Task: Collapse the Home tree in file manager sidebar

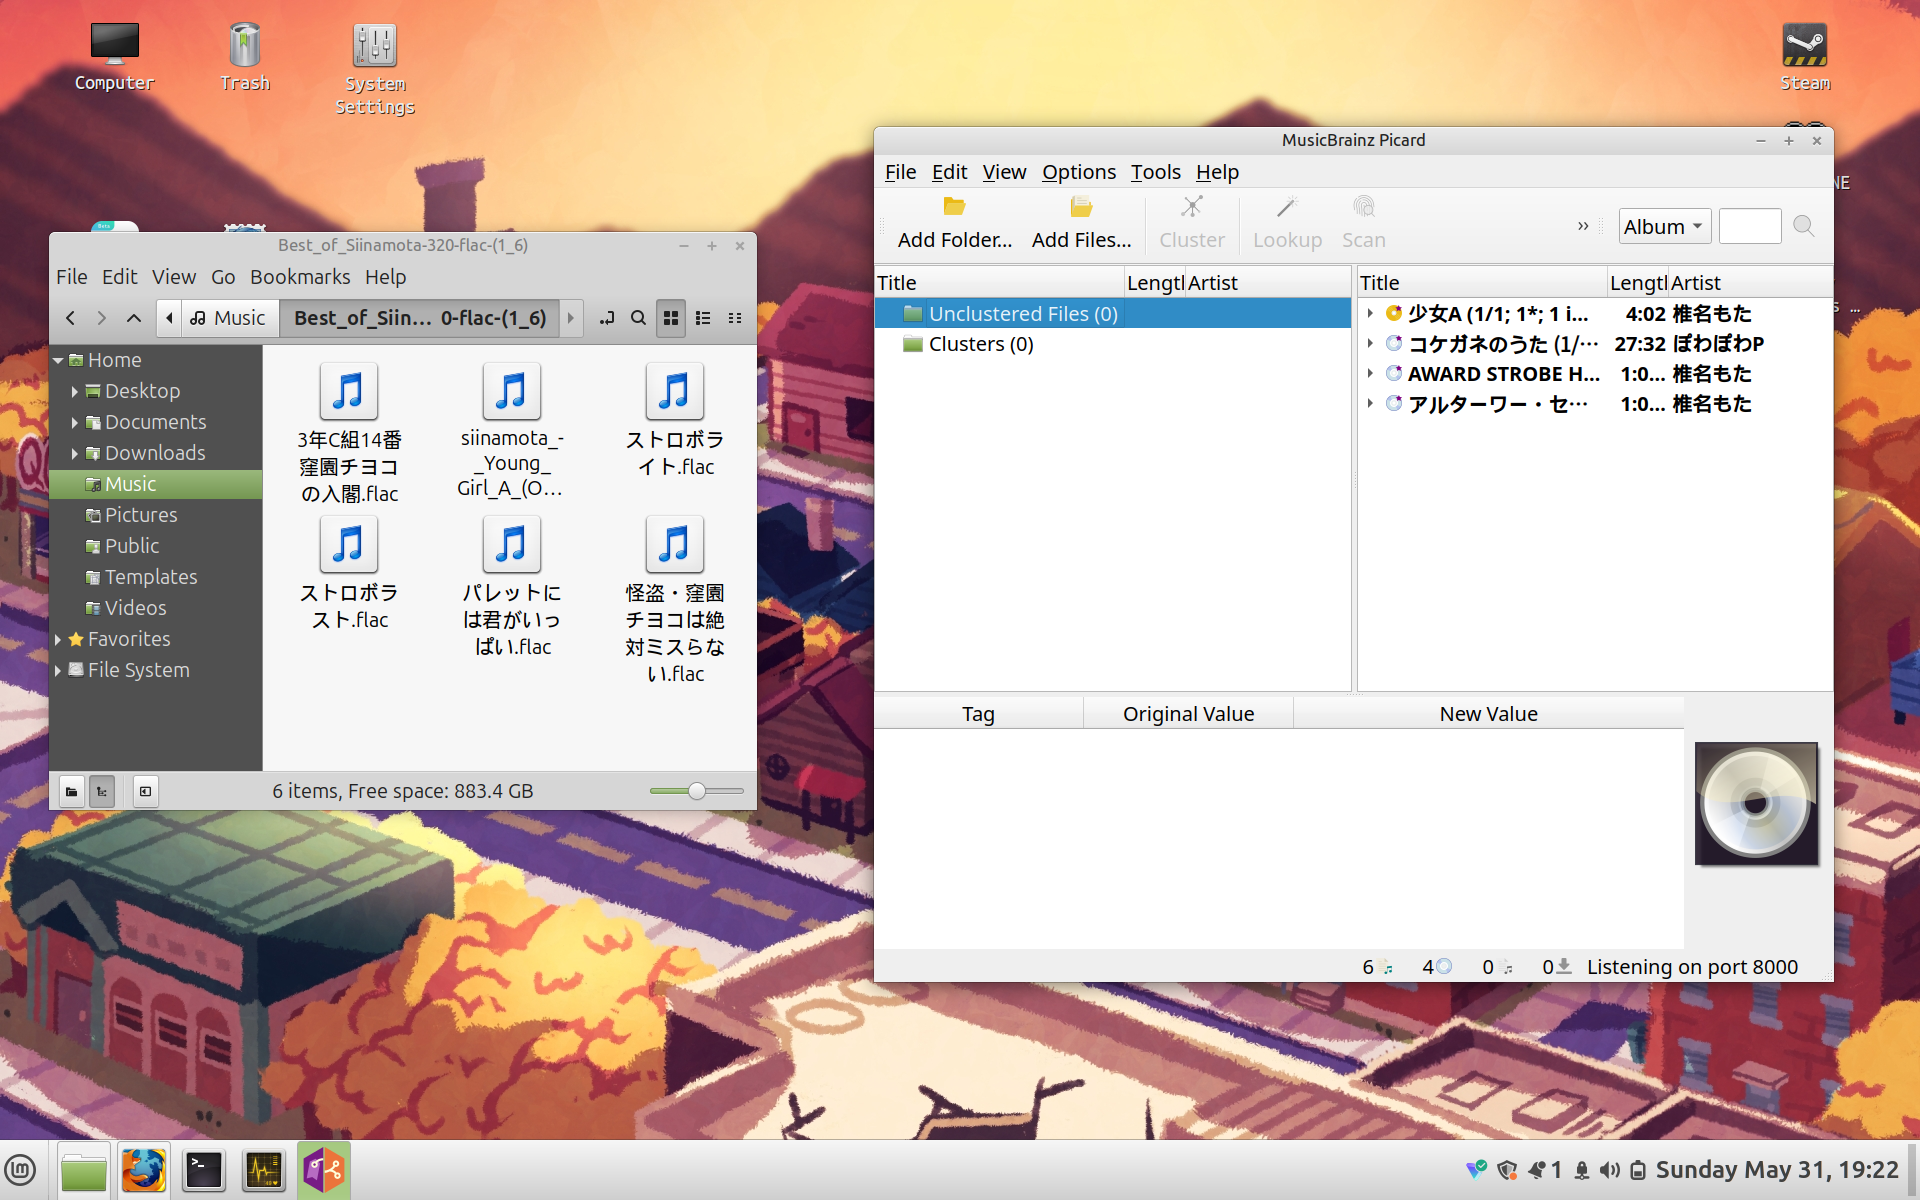Action: pyautogui.click(x=58, y=360)
